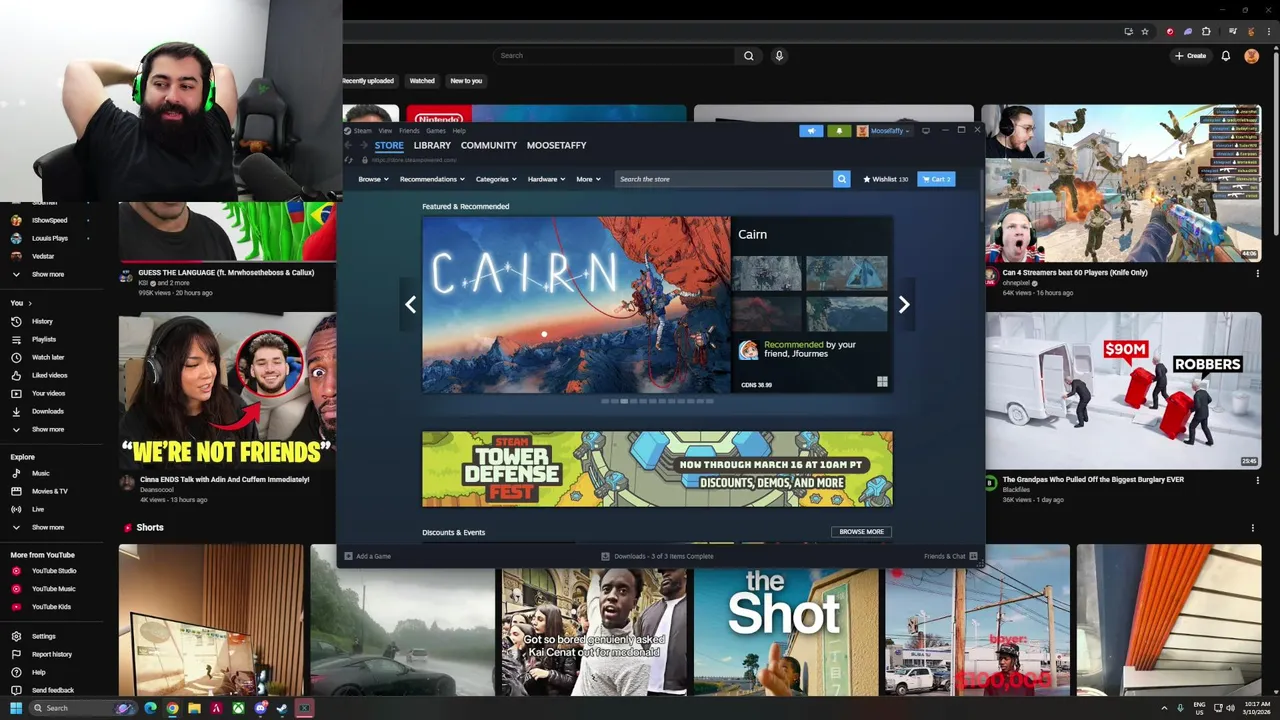
Task: Expand Steam Recommendations dropdown
Action: click(432, 179)
